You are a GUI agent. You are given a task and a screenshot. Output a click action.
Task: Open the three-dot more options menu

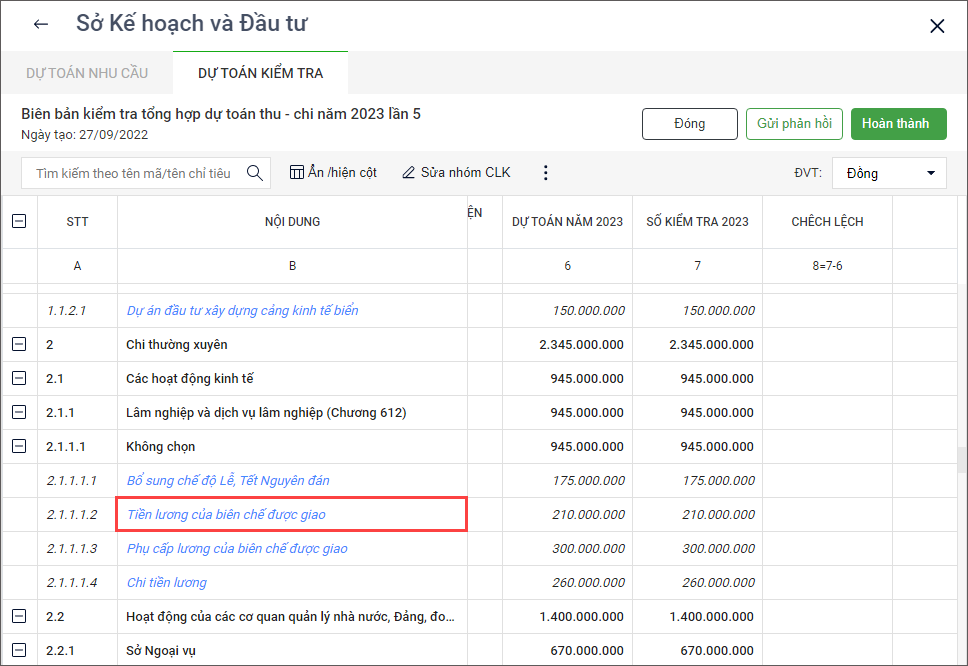click(x=545, y=173)
